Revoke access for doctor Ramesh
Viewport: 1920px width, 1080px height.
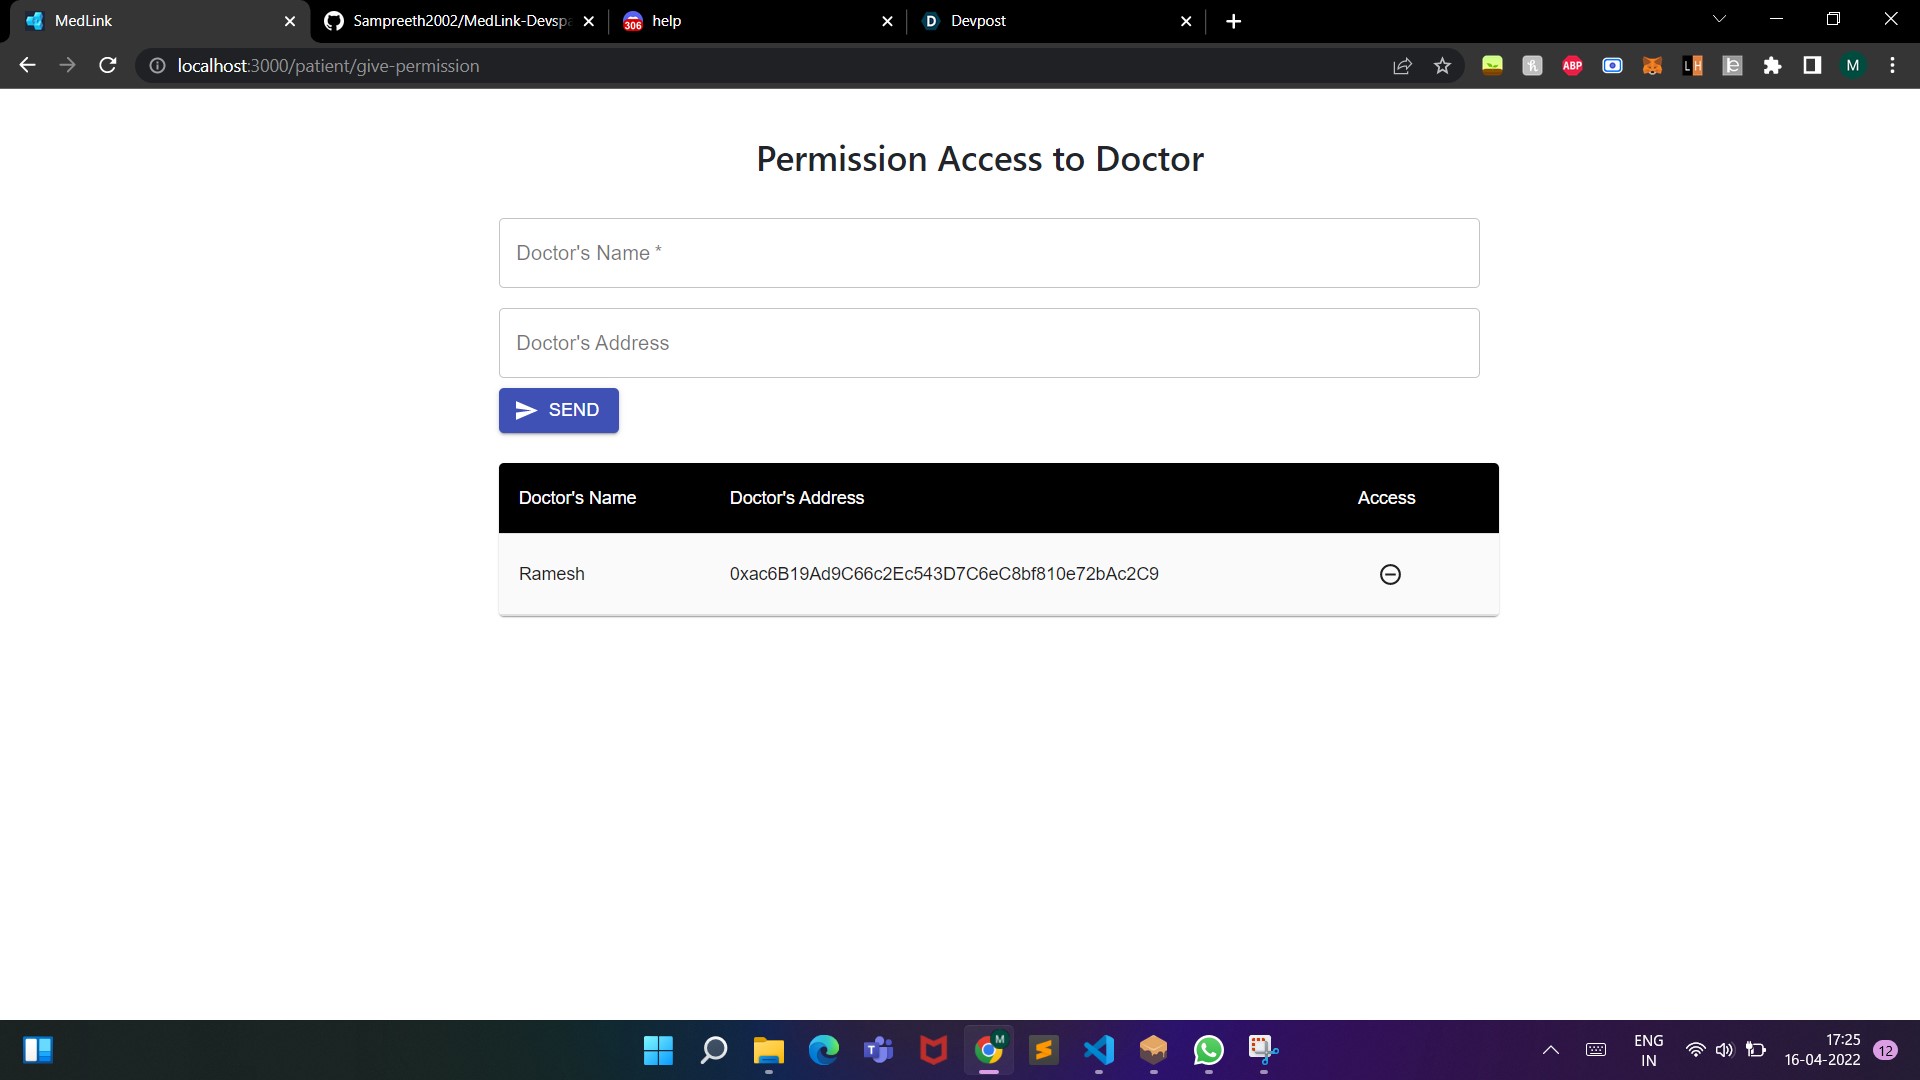[x=1390, y=574]
